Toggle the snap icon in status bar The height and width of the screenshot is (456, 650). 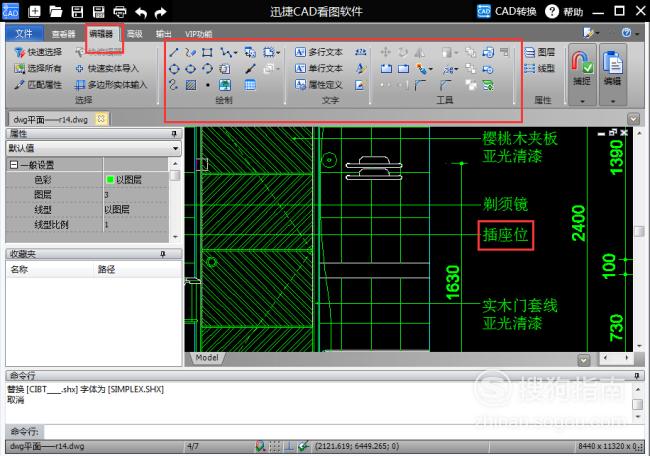[260, 446]
